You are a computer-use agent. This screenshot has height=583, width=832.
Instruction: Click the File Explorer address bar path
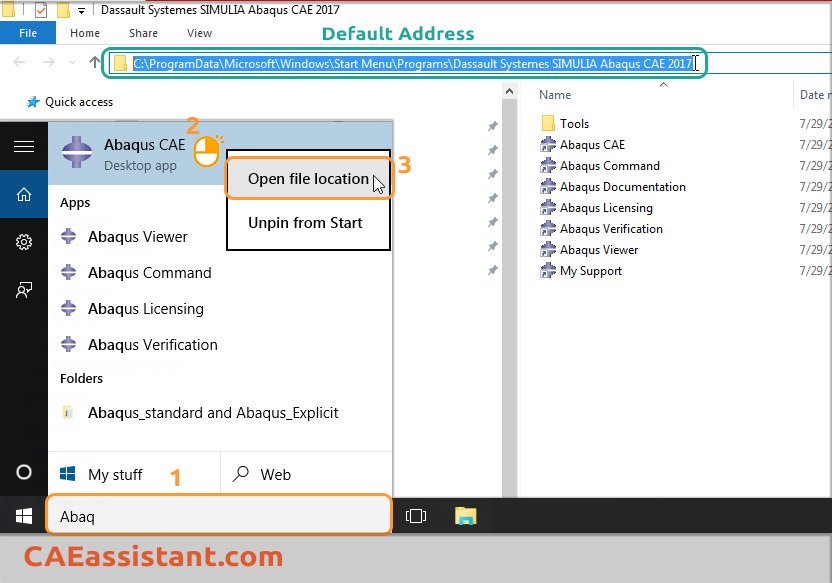(413, 64)
